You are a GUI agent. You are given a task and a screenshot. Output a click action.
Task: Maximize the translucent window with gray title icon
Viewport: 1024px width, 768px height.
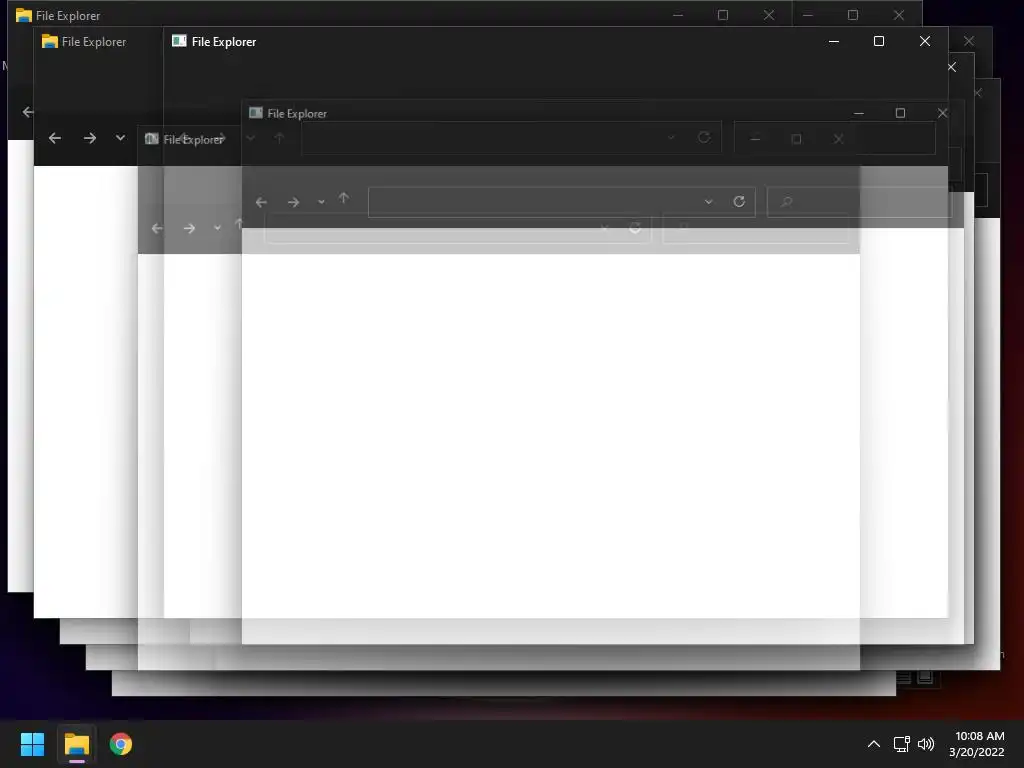pyautogui.click(x=900, y=113)
